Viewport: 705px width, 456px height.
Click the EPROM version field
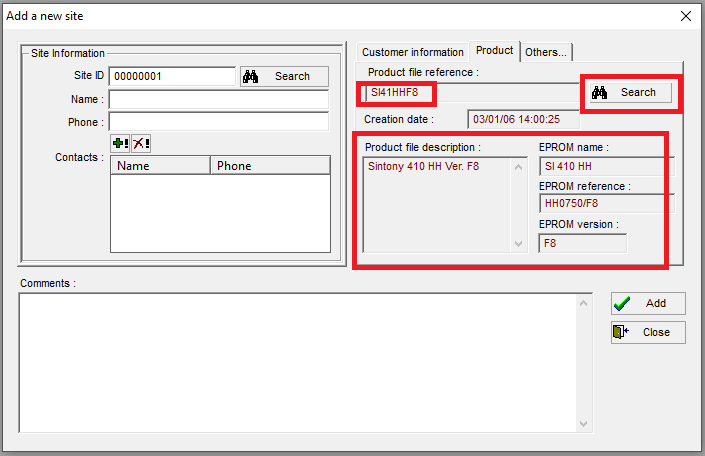(x=582, y=243)
